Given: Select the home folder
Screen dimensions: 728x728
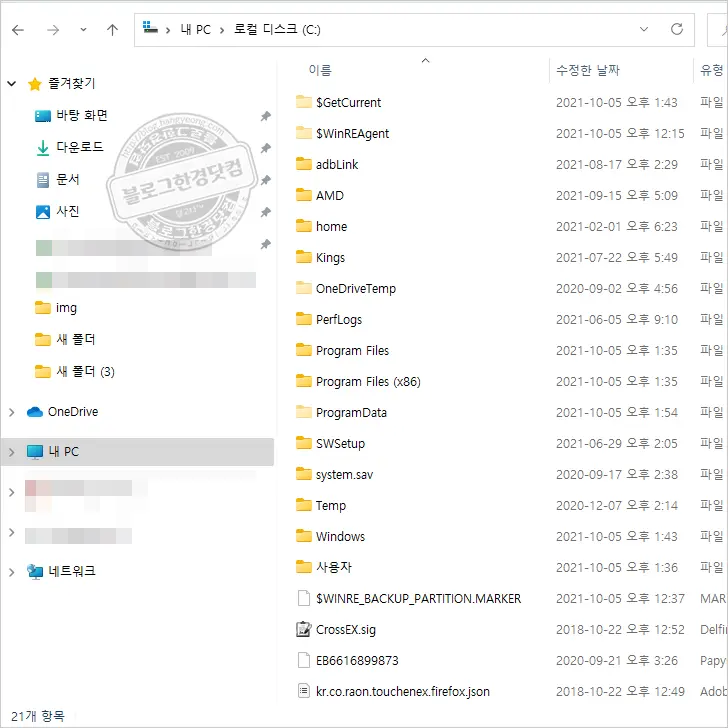Looking at the screenshot, I should click(x=321, y=227).
